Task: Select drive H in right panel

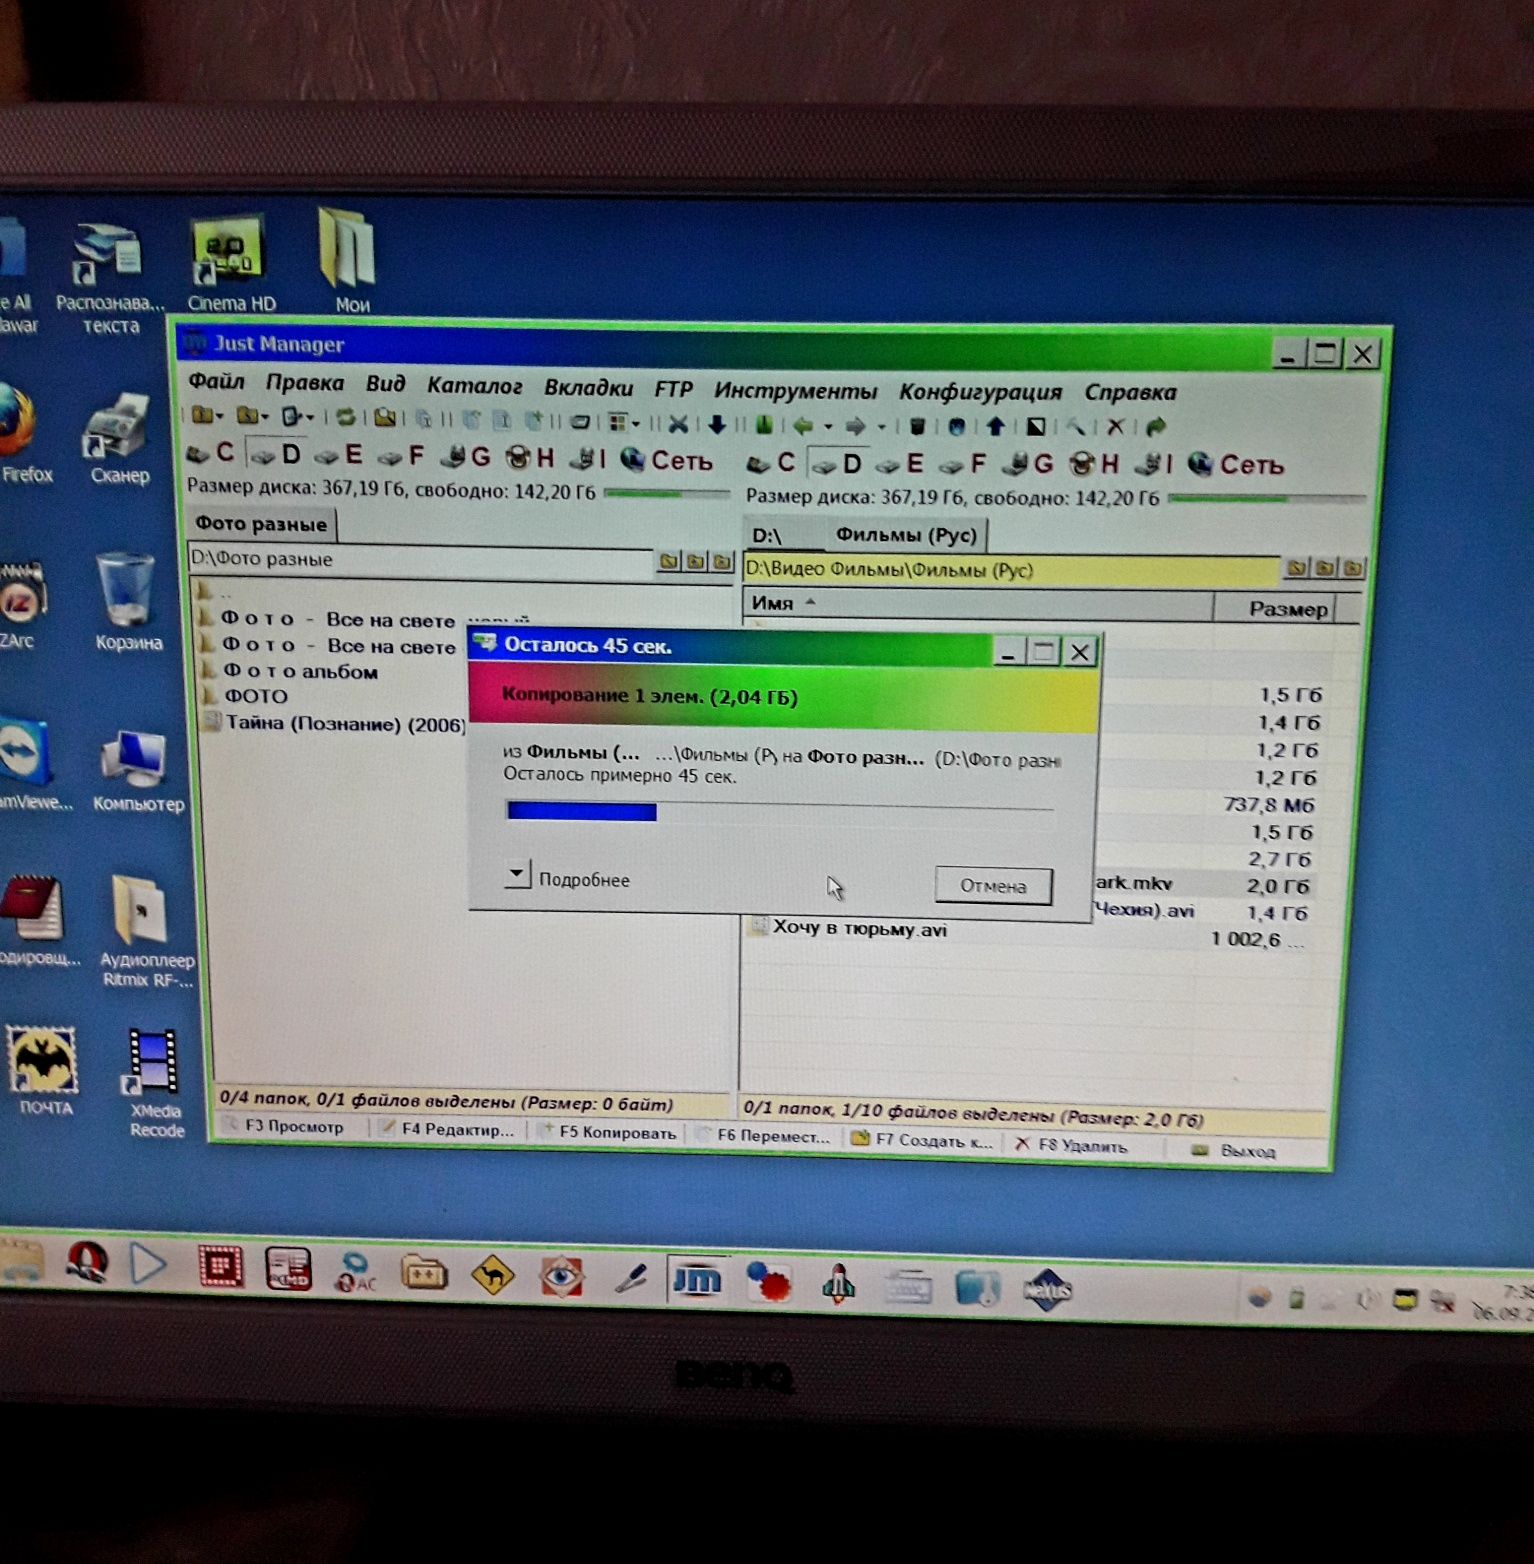Action: (1094, 464)
